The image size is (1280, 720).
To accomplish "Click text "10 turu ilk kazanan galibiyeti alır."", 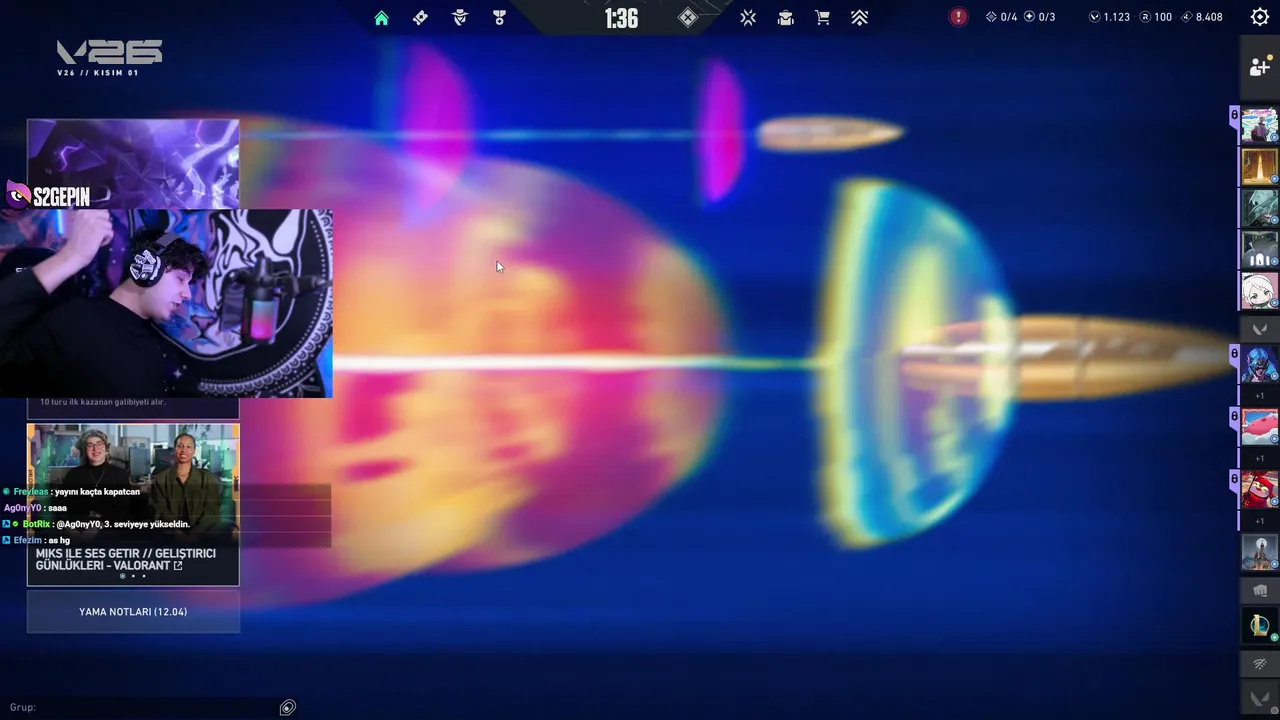I will pyautogui.click(x=102, y=401).
